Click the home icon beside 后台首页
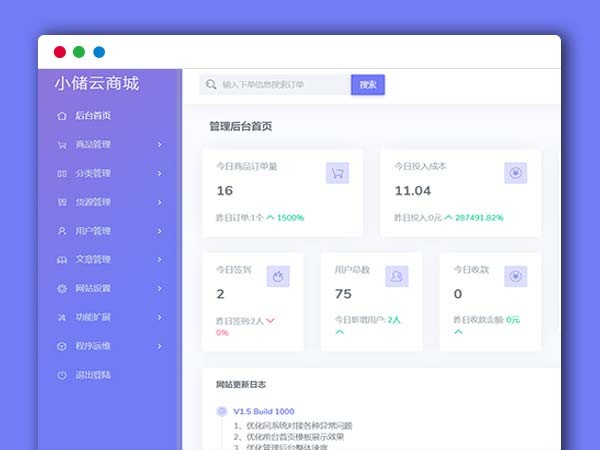The width and height of the screenshot is (600, 450). pyautogui.click(x=62, y=115)
